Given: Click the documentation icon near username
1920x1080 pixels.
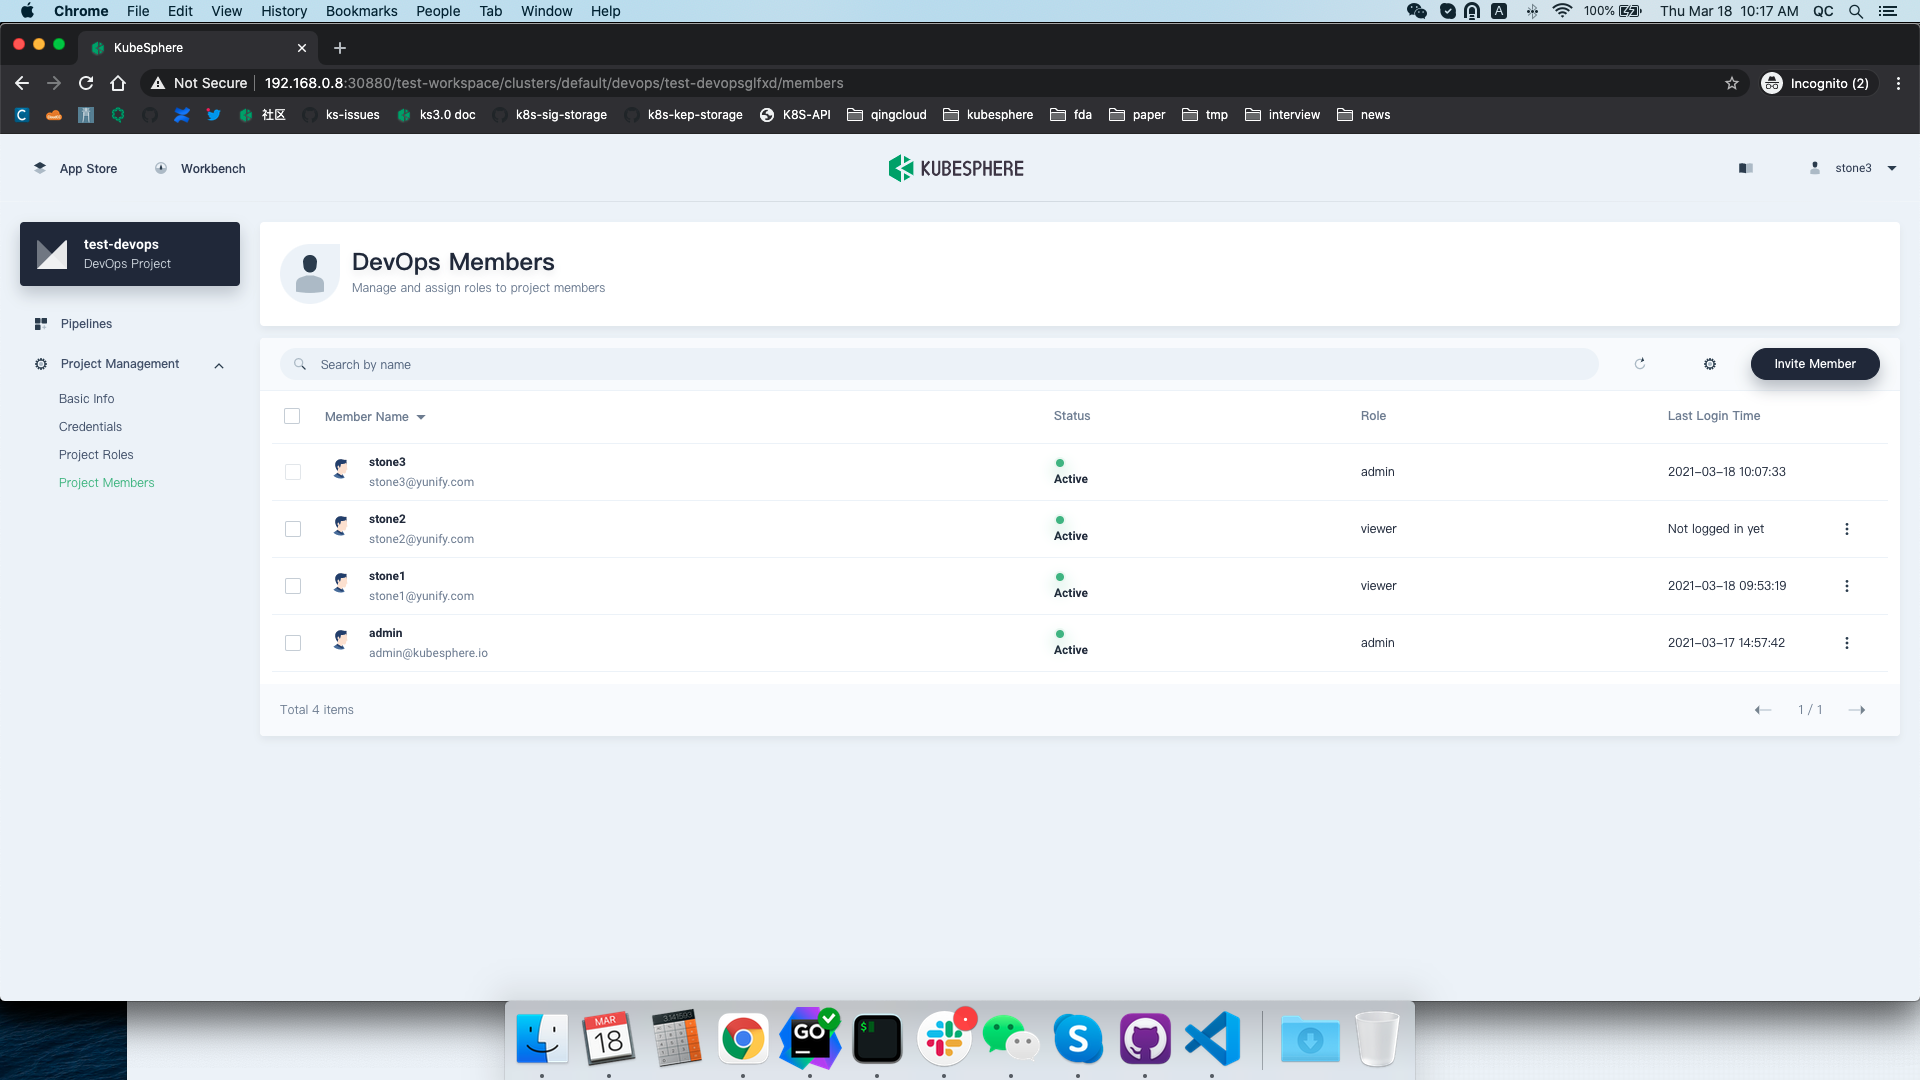Looking at the screenshot, I should point(1746,168).
